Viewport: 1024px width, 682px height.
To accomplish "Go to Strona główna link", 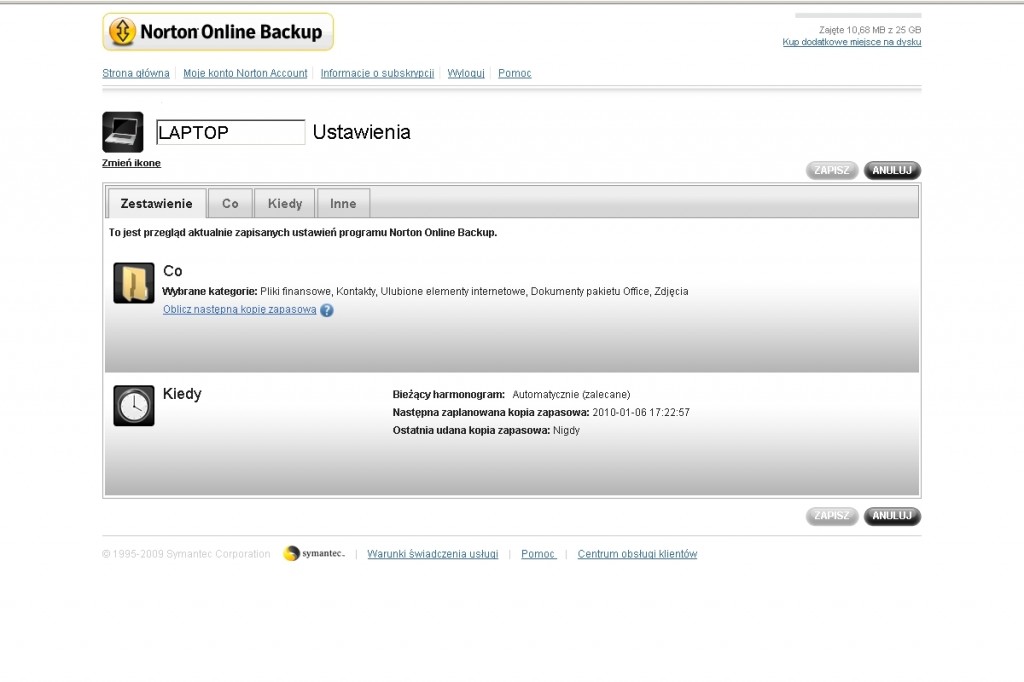I will click(136, 73).
